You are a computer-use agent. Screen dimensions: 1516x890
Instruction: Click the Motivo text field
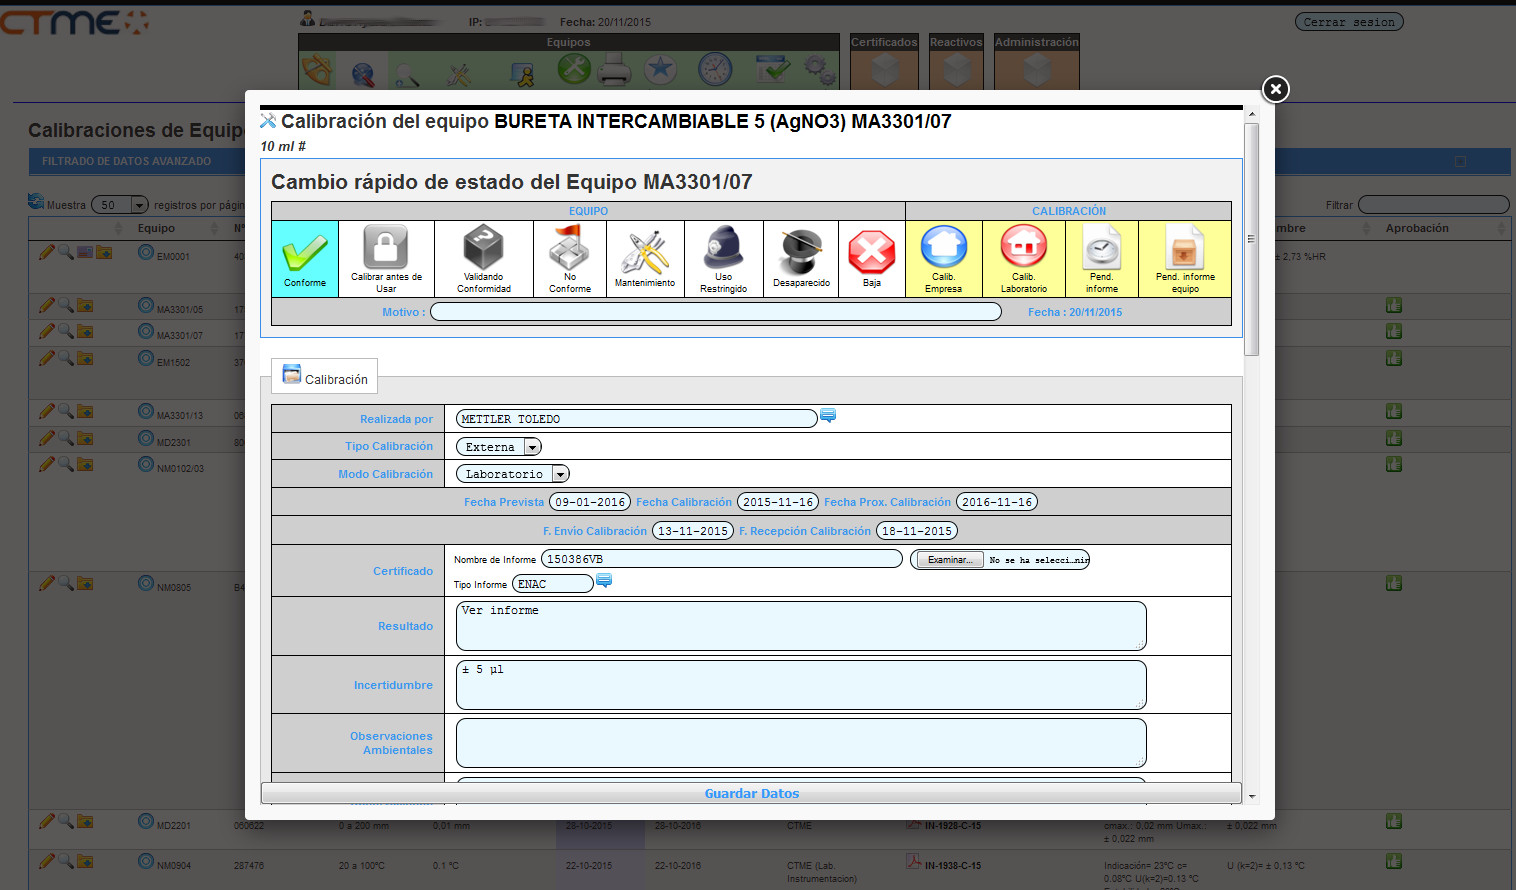(x=715, y=312)
